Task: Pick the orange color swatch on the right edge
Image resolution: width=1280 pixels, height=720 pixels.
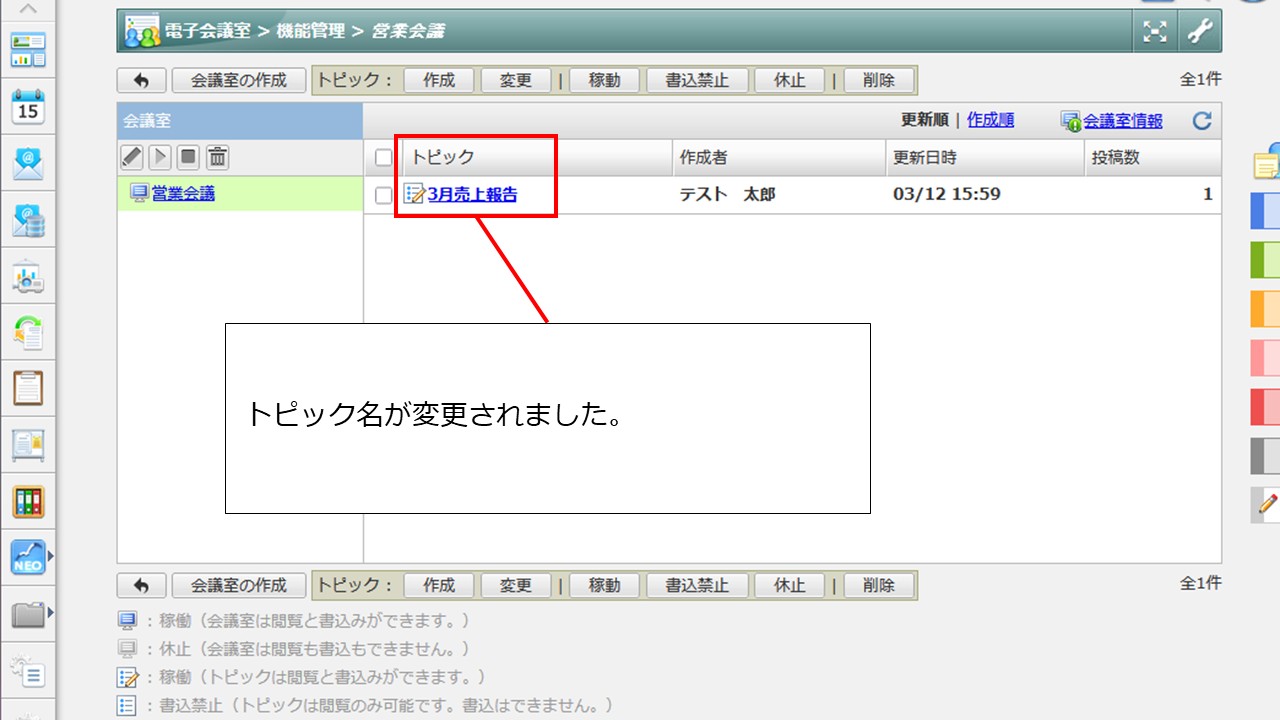Action: coord(1266,308)
